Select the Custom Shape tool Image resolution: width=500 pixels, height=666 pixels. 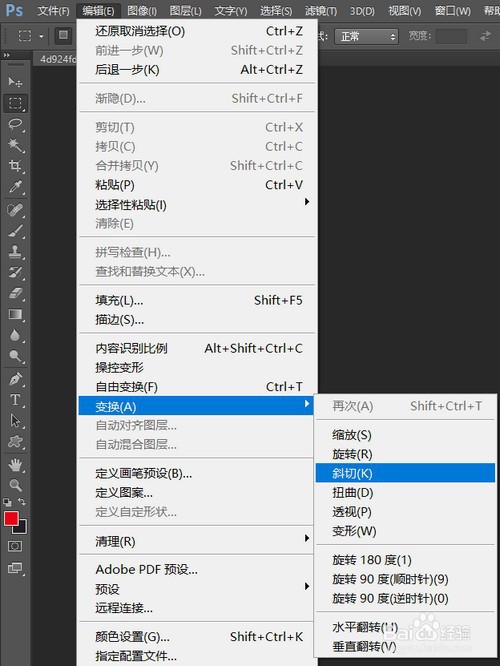(x=15, y=442)
